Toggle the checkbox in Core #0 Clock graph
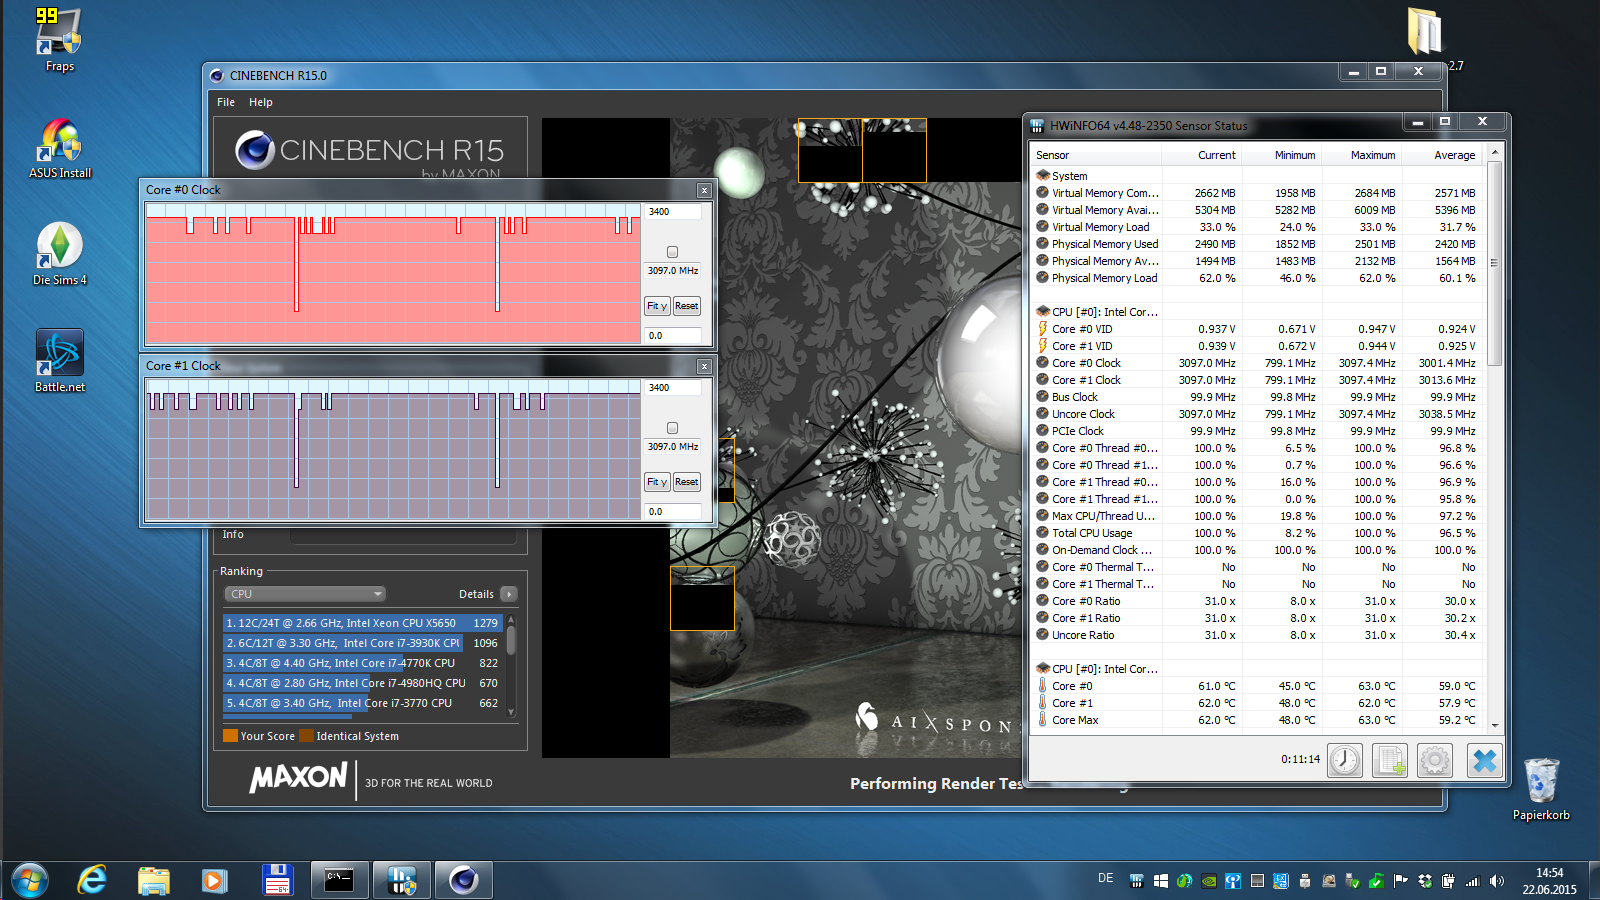The image size is (1600, 900). point(672,252)
